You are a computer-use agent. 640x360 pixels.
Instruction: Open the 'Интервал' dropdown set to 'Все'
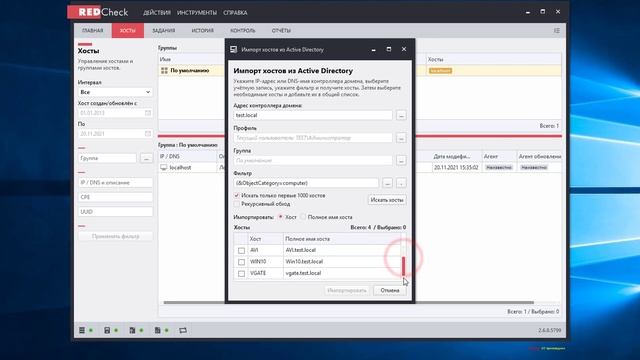115,92
